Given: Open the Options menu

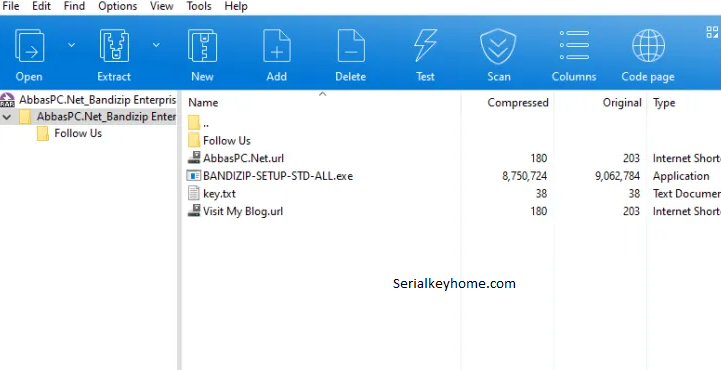Looking at the screenshot, I should pos(118,6).
